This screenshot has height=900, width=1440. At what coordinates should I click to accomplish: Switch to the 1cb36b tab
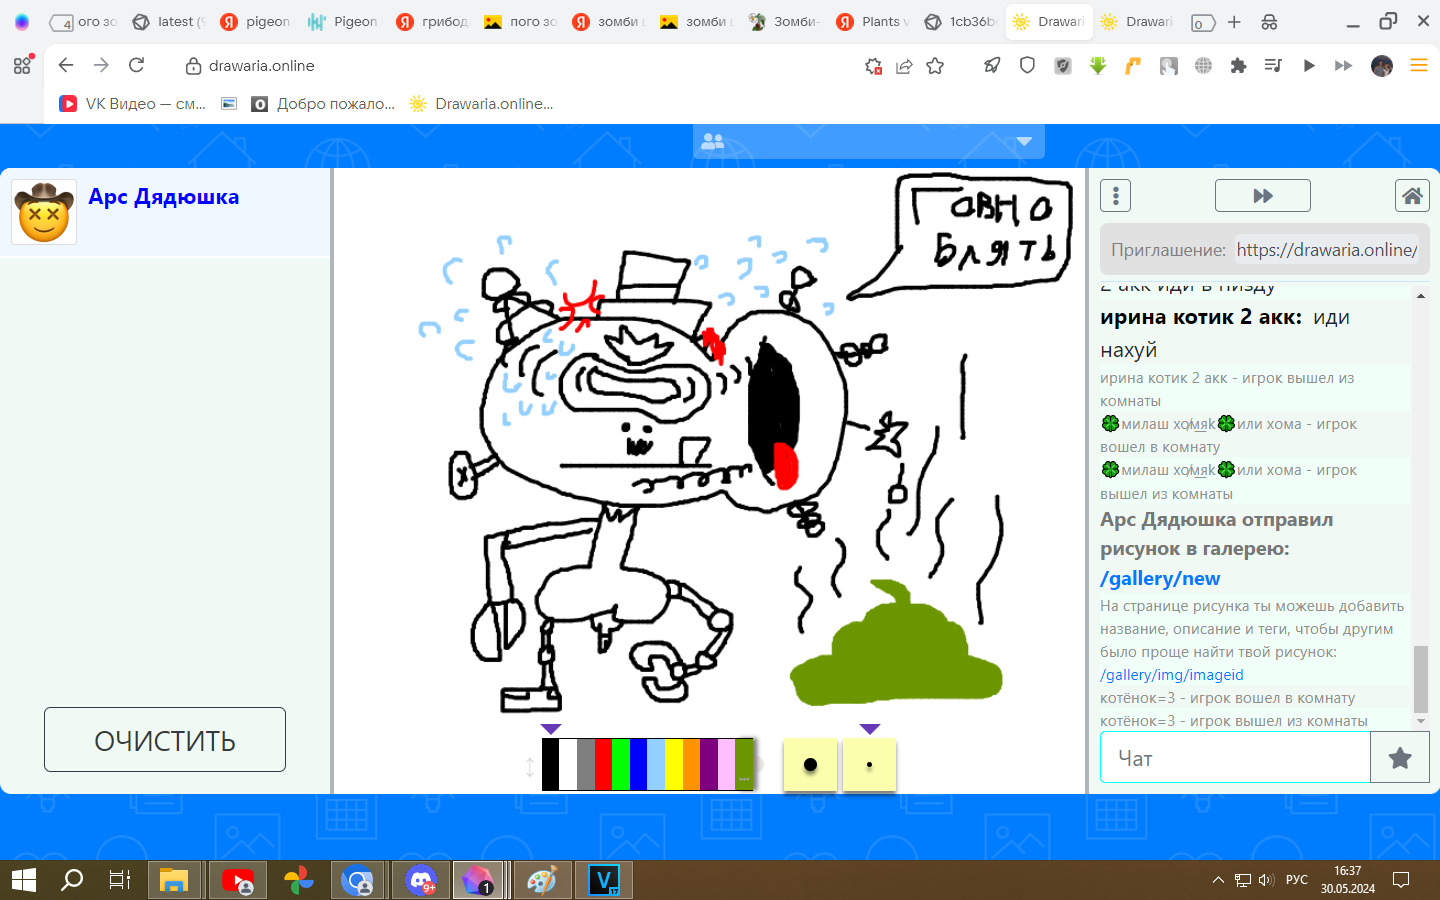click(x=960, y=22)
